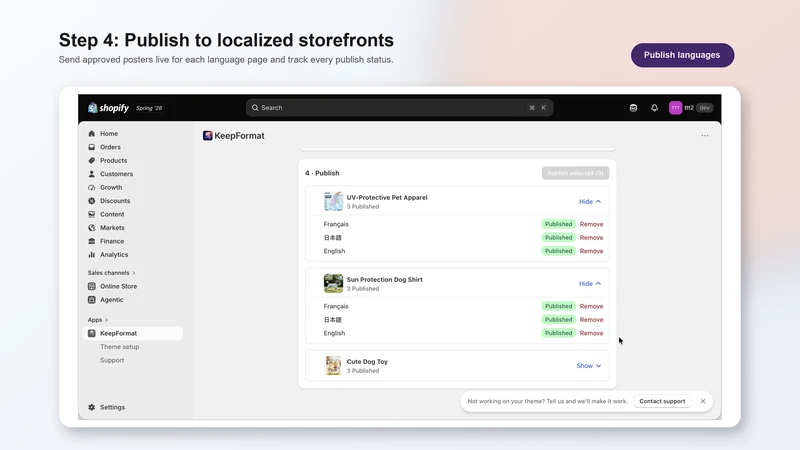This screenshot has width=800, height=450.
Task: Click the dev store badge
Action: (x=705, y=108)
